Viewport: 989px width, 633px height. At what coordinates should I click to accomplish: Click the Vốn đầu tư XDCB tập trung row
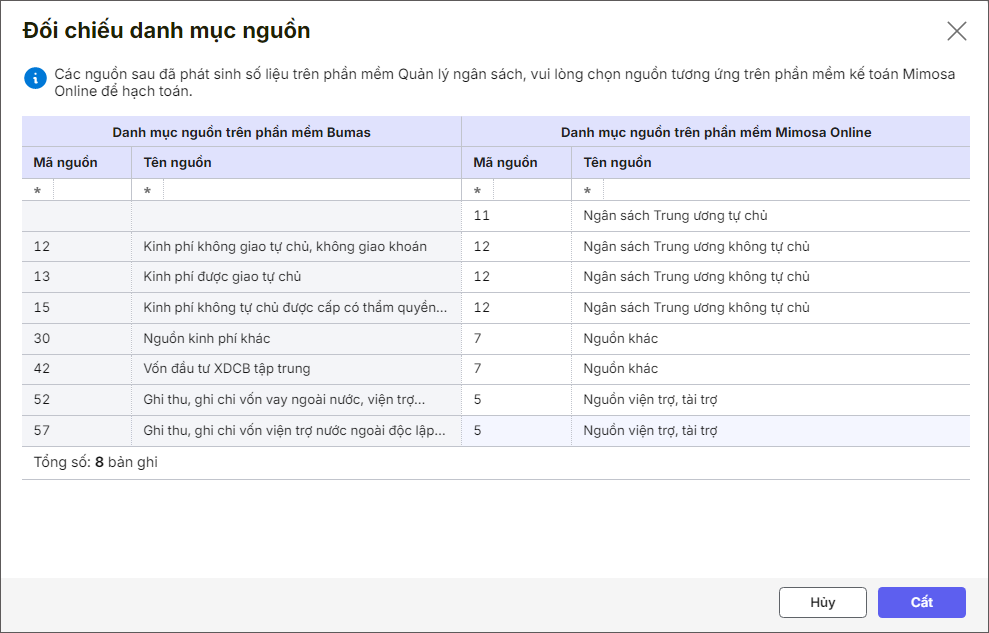point(227,369)
